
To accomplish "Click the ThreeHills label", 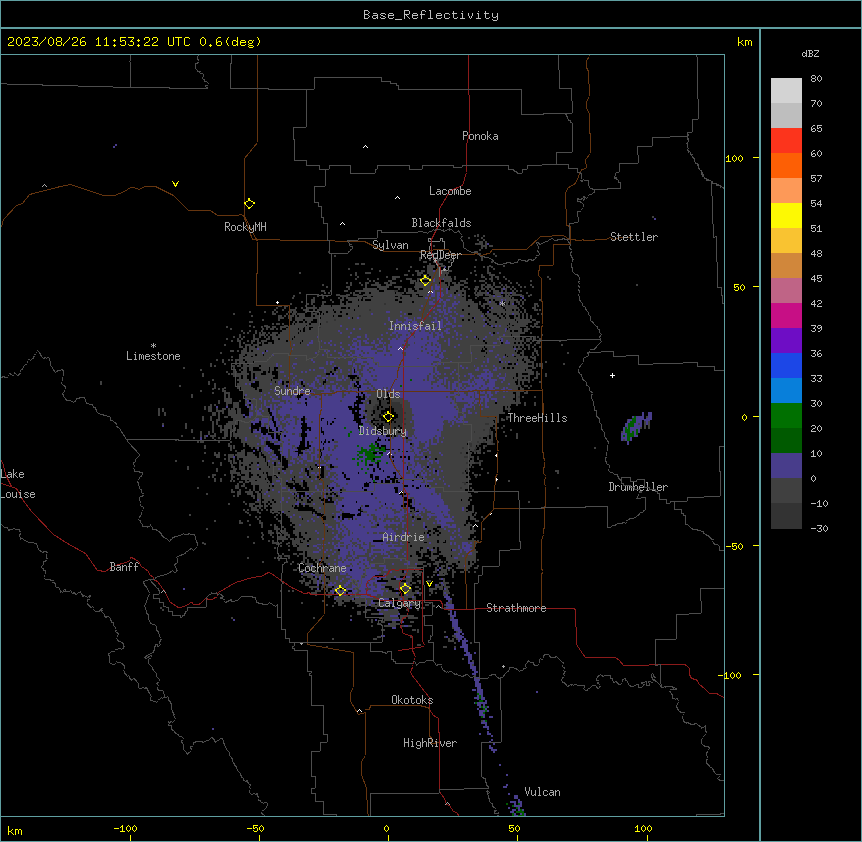I will click(537, 418).
